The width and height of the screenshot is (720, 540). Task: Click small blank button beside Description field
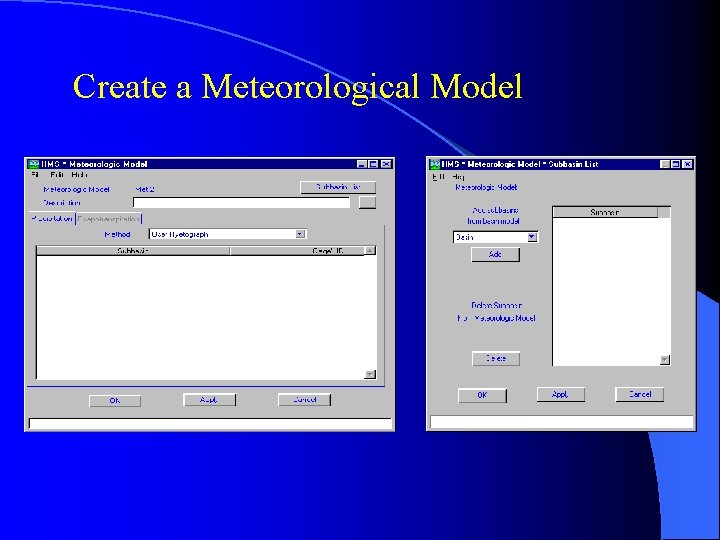point(367,202)
